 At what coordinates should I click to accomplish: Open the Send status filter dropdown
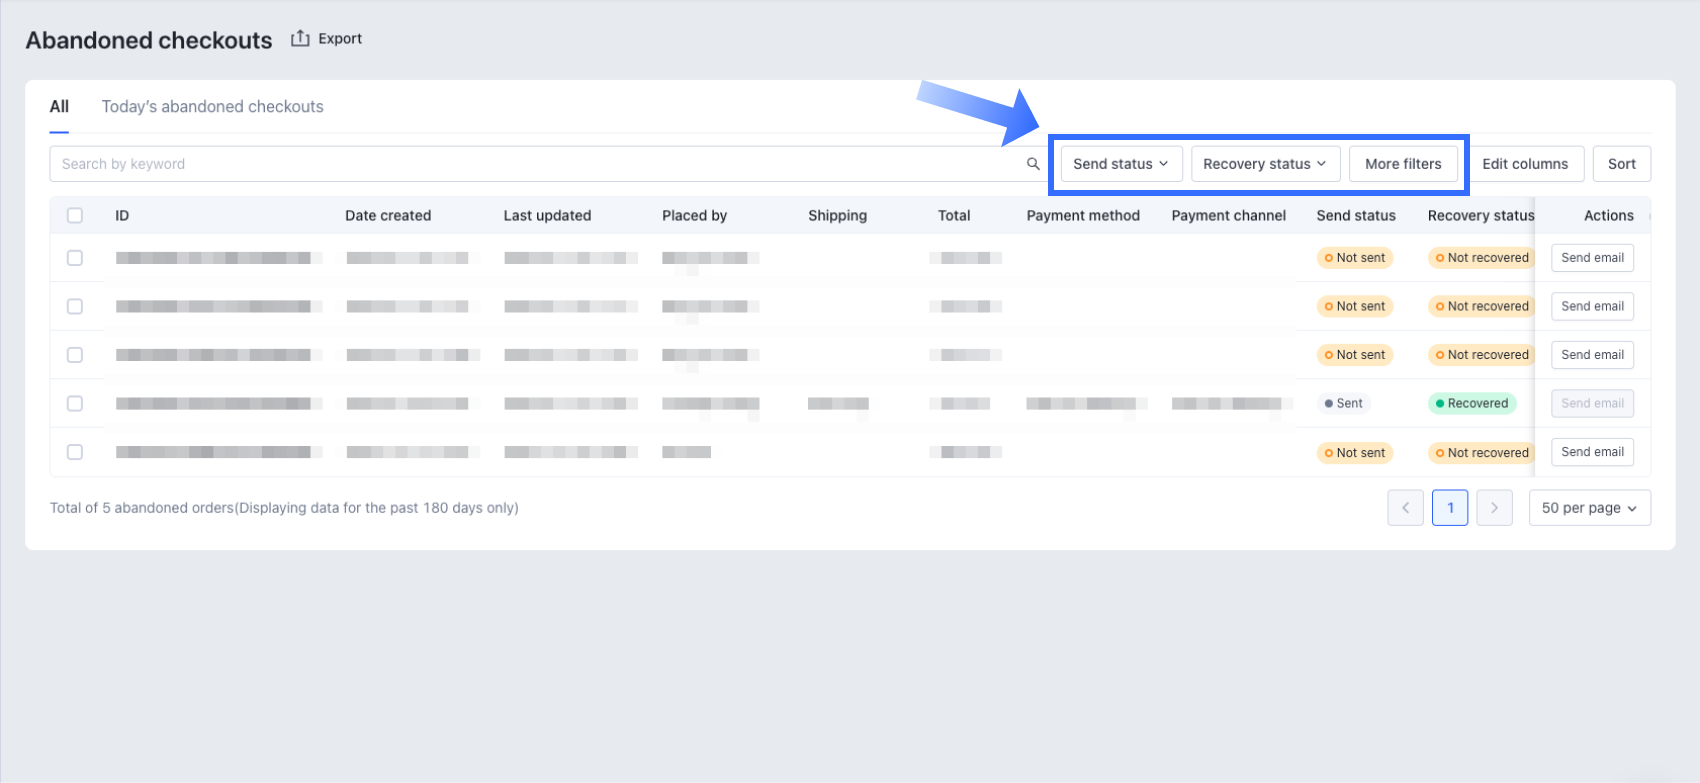pos(1120,164)
